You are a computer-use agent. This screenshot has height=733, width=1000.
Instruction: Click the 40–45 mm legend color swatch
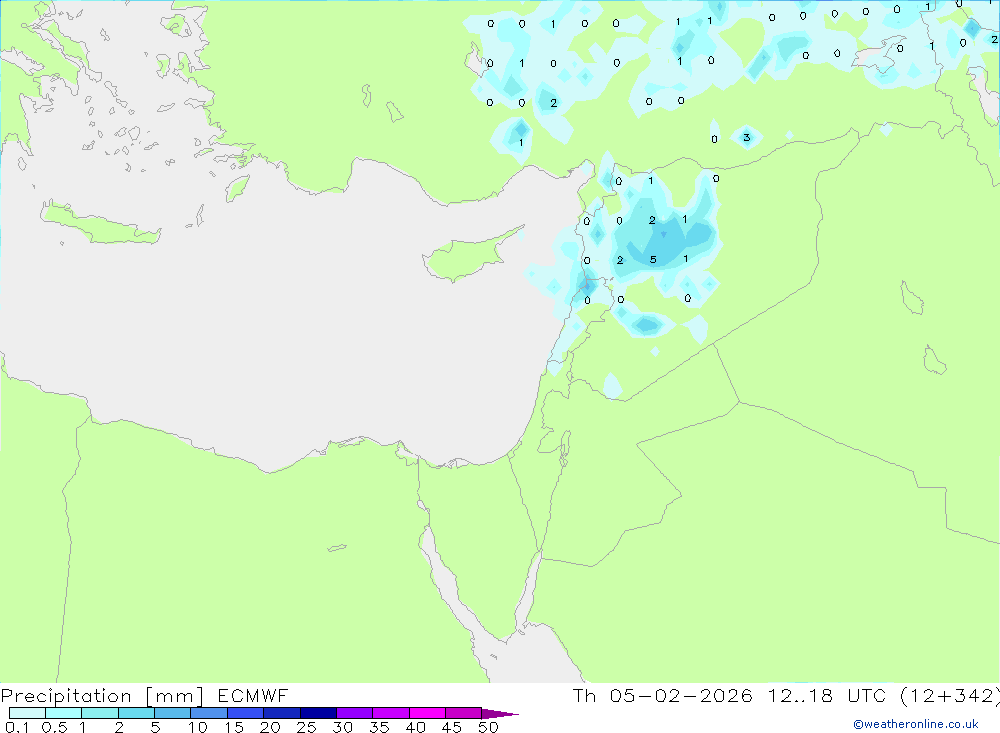pyautogui.click(x=427, y=713)
